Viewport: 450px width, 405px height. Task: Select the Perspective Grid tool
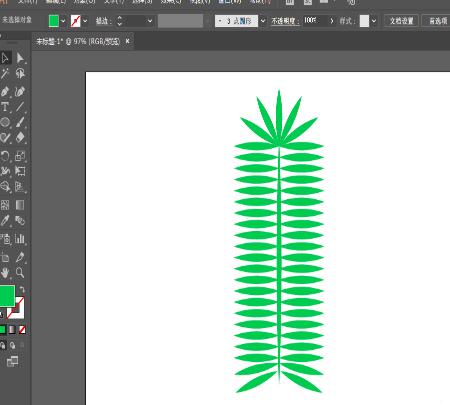20,187
